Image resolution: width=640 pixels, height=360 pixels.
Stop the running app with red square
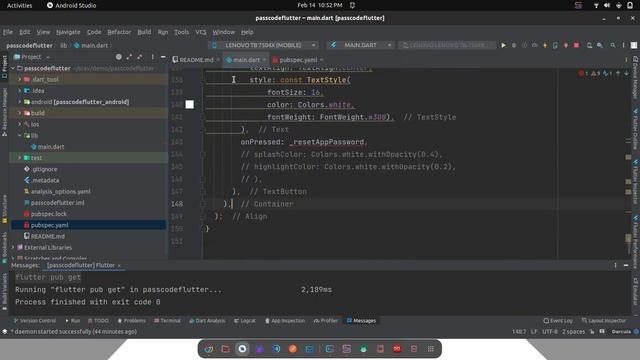pos(576,45)
